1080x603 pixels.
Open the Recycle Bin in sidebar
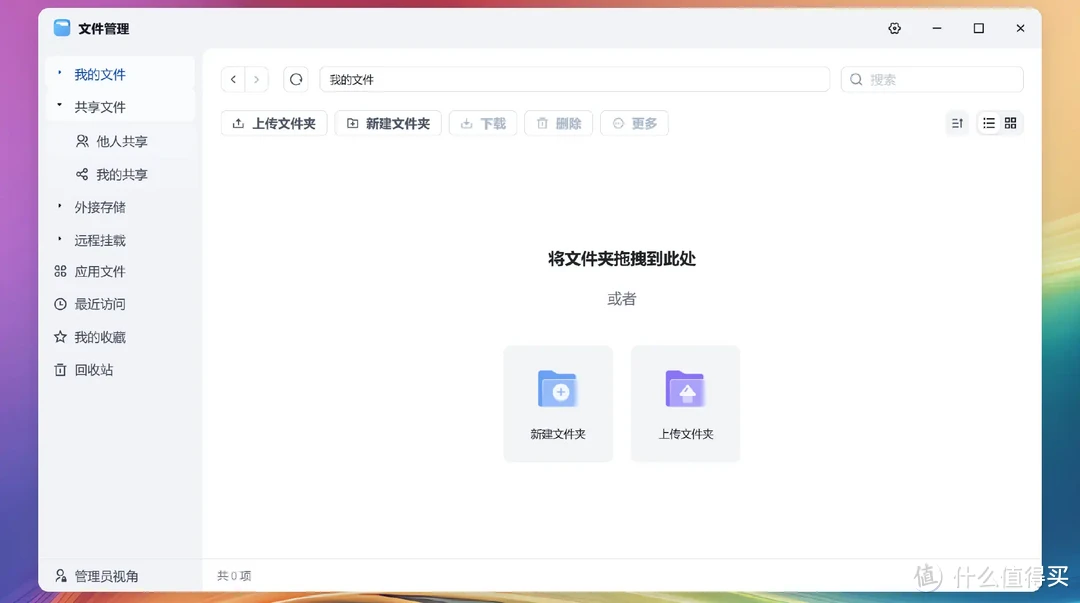(x=93, y=370)
